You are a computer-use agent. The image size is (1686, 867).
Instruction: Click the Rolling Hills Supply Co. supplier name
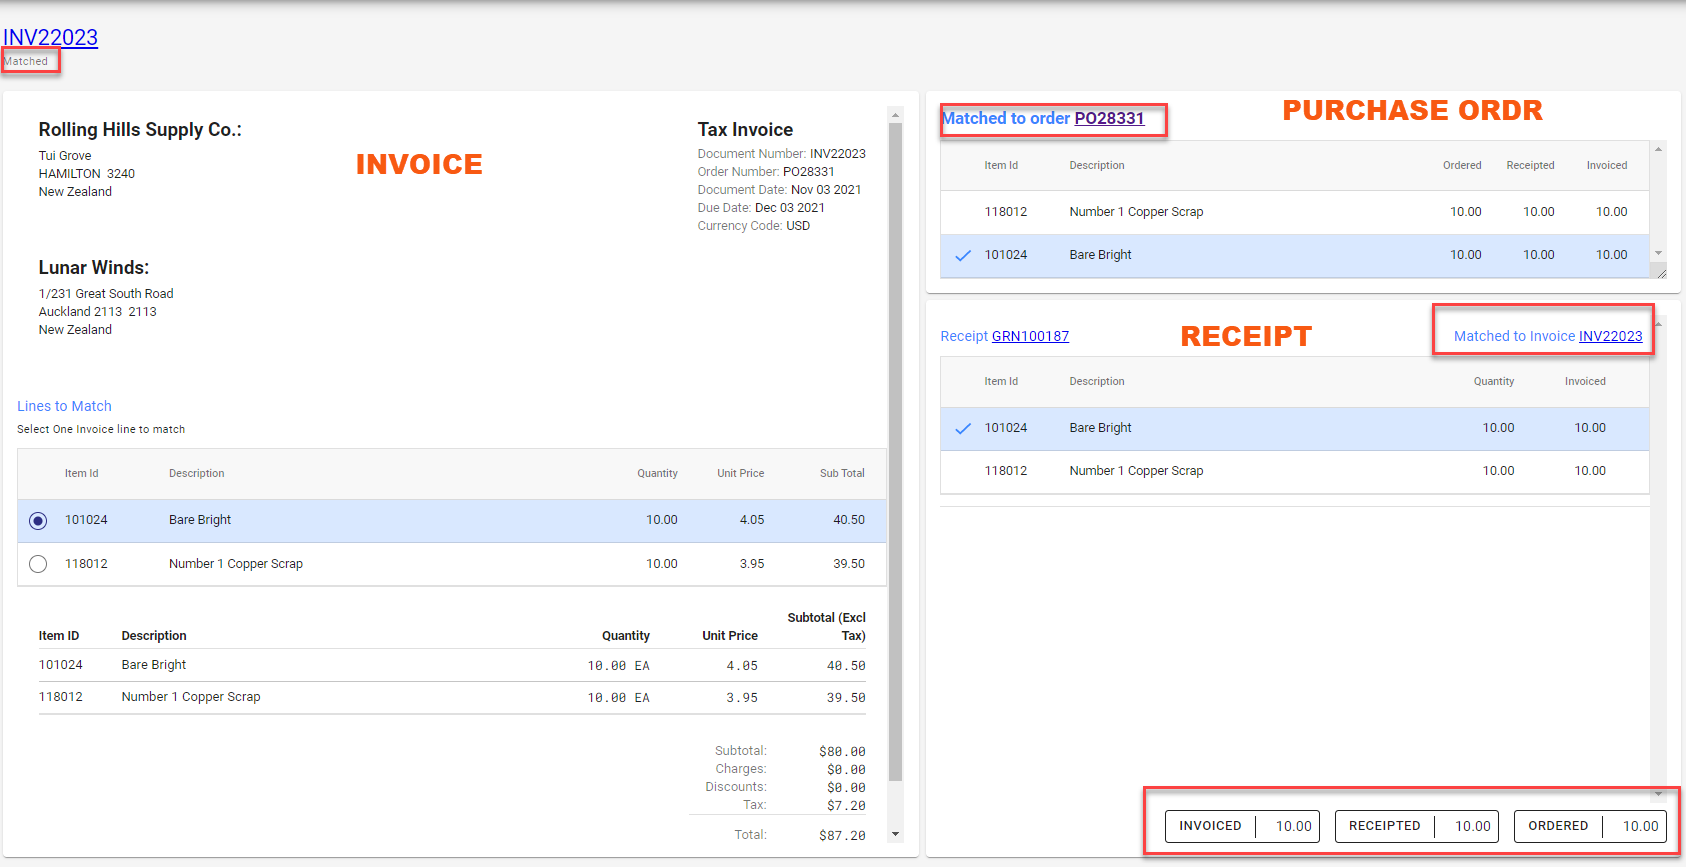coord(140,129)
